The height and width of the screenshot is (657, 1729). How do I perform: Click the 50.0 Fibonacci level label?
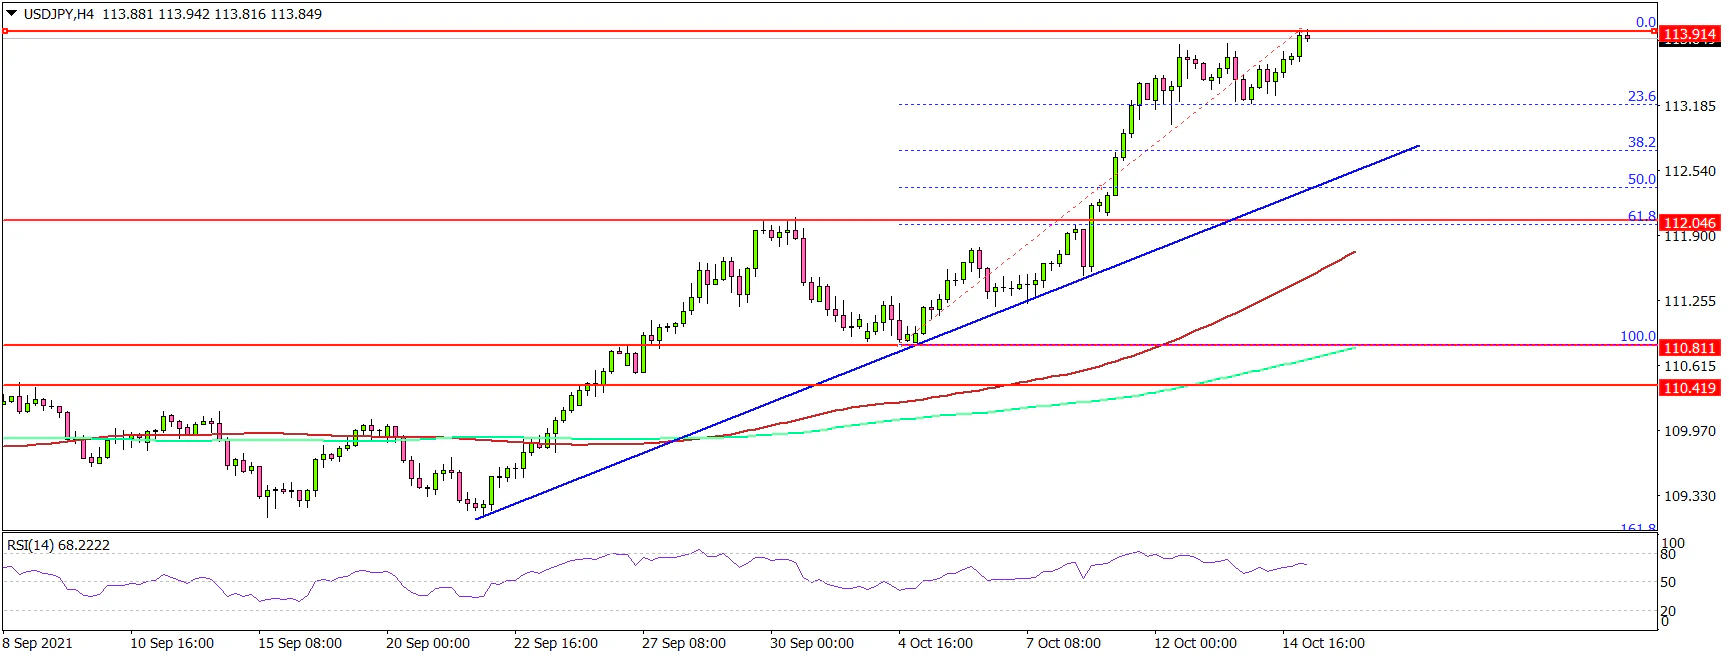coord(1641,180)
